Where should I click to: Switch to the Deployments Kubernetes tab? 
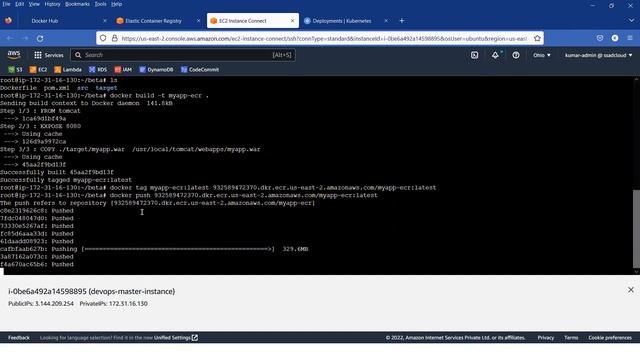(x=342, y=21)
